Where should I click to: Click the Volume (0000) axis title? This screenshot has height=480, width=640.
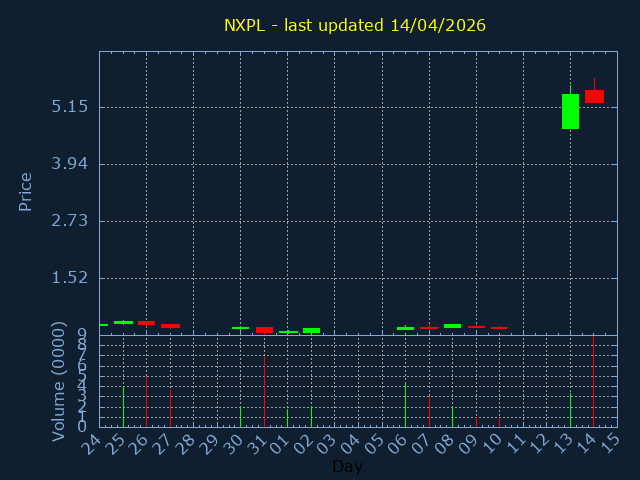pos(59,381)
